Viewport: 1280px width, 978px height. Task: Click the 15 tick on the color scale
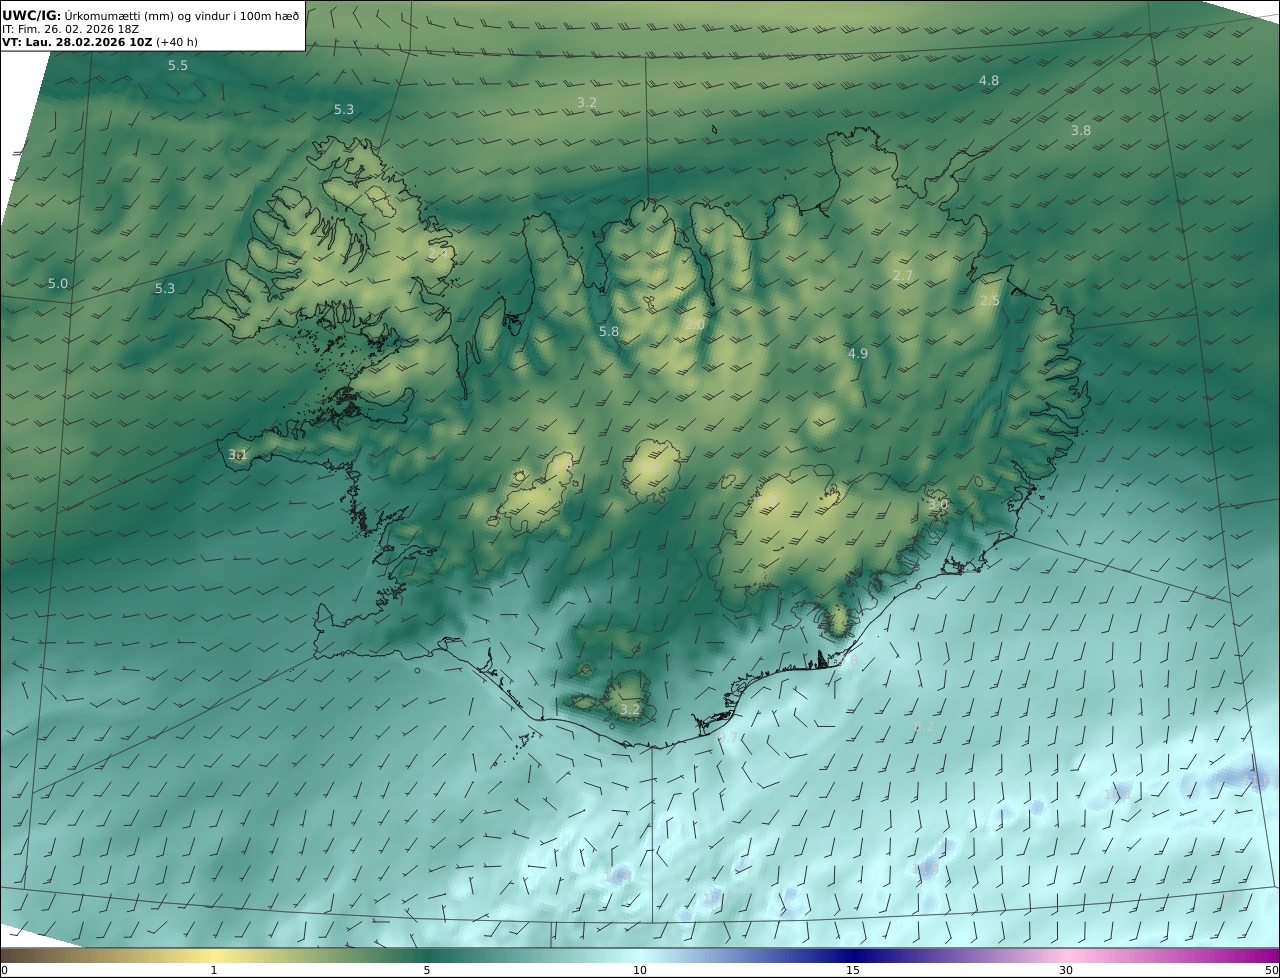(x=853, y=970)
